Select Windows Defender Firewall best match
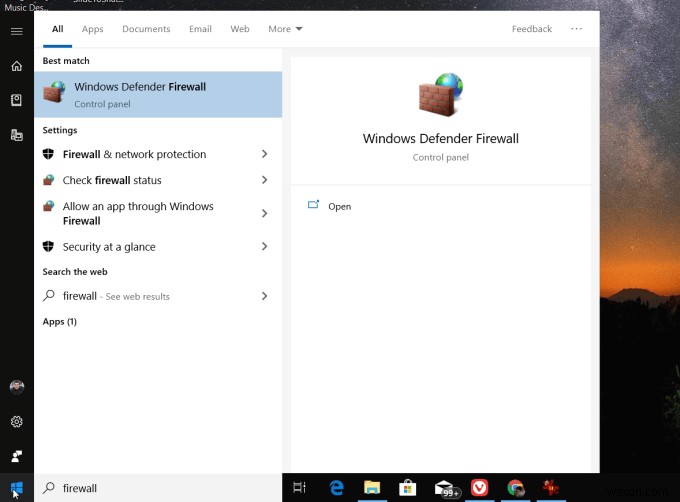Screen dimensions: 680x502 coord(158,95)
